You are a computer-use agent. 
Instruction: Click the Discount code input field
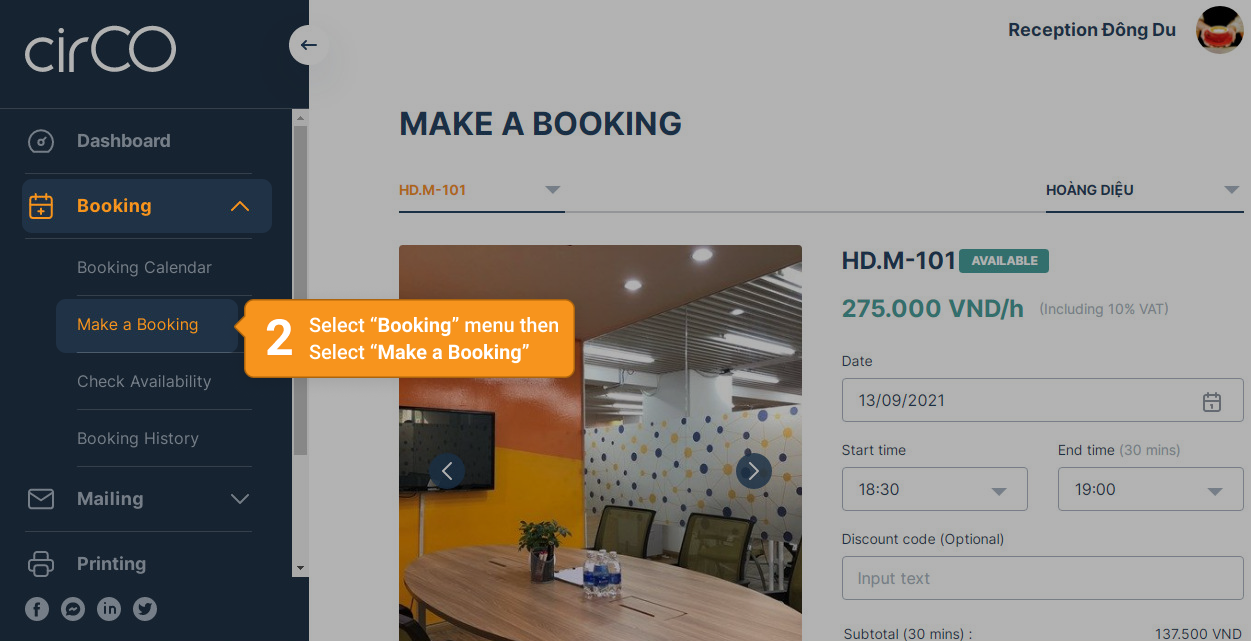point(1043,578)
